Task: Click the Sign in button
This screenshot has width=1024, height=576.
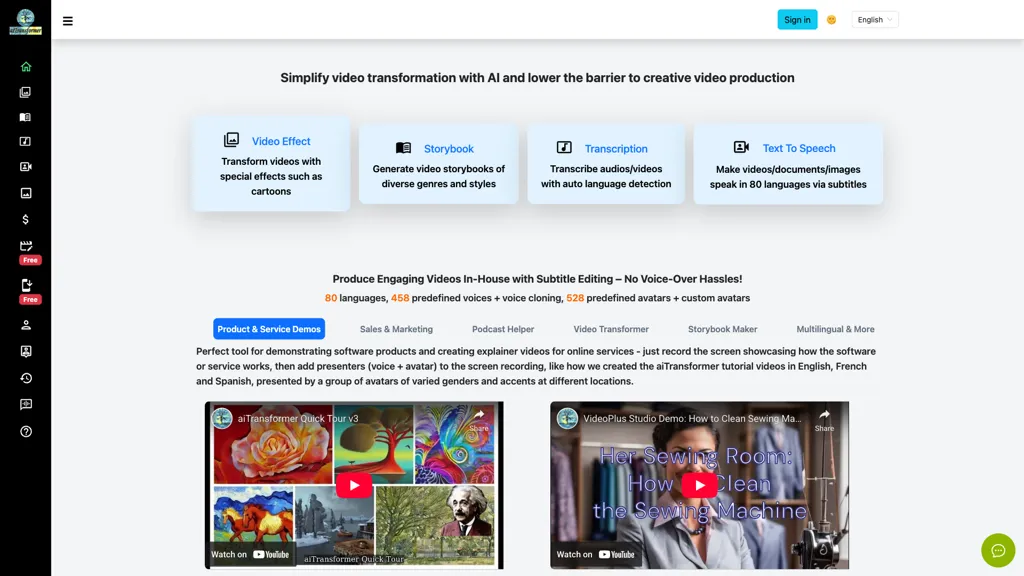Action: click(x=797, y=20)
